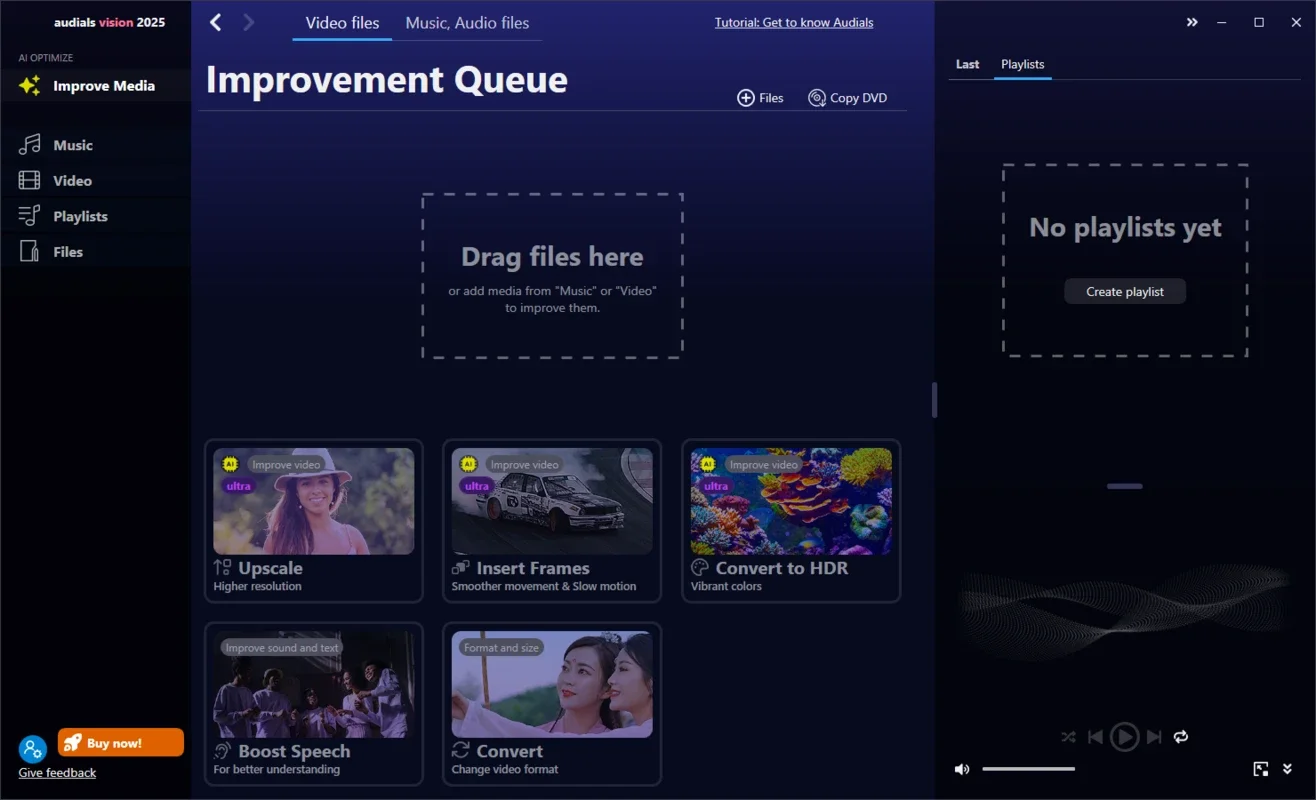Maximize the Audials window
The width and height of the screenshot is (1316, 800).
click(1259, 22)
